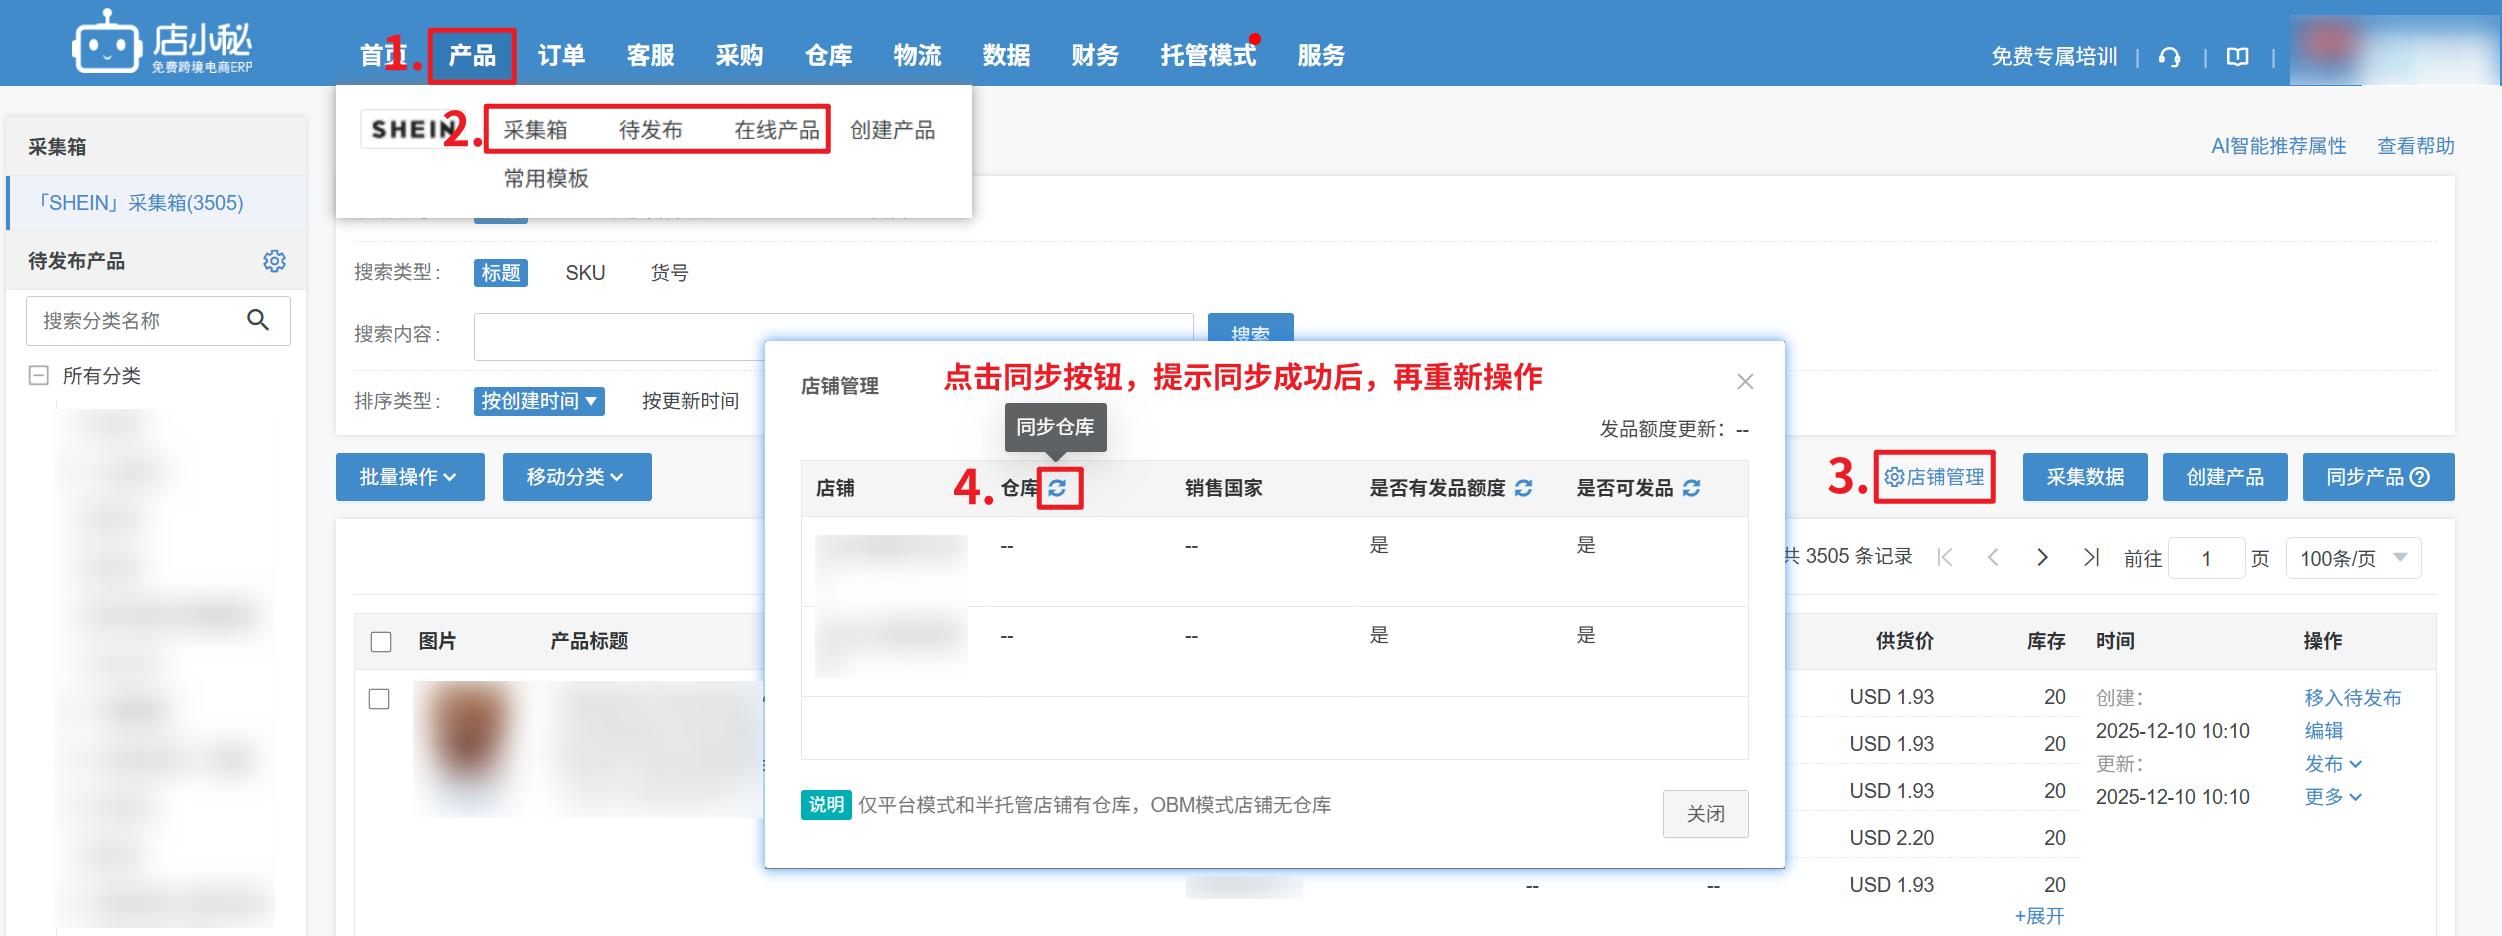Open the 100条/页 page size selector
Screen dimensions: 2502x936
pos(2352,558)
